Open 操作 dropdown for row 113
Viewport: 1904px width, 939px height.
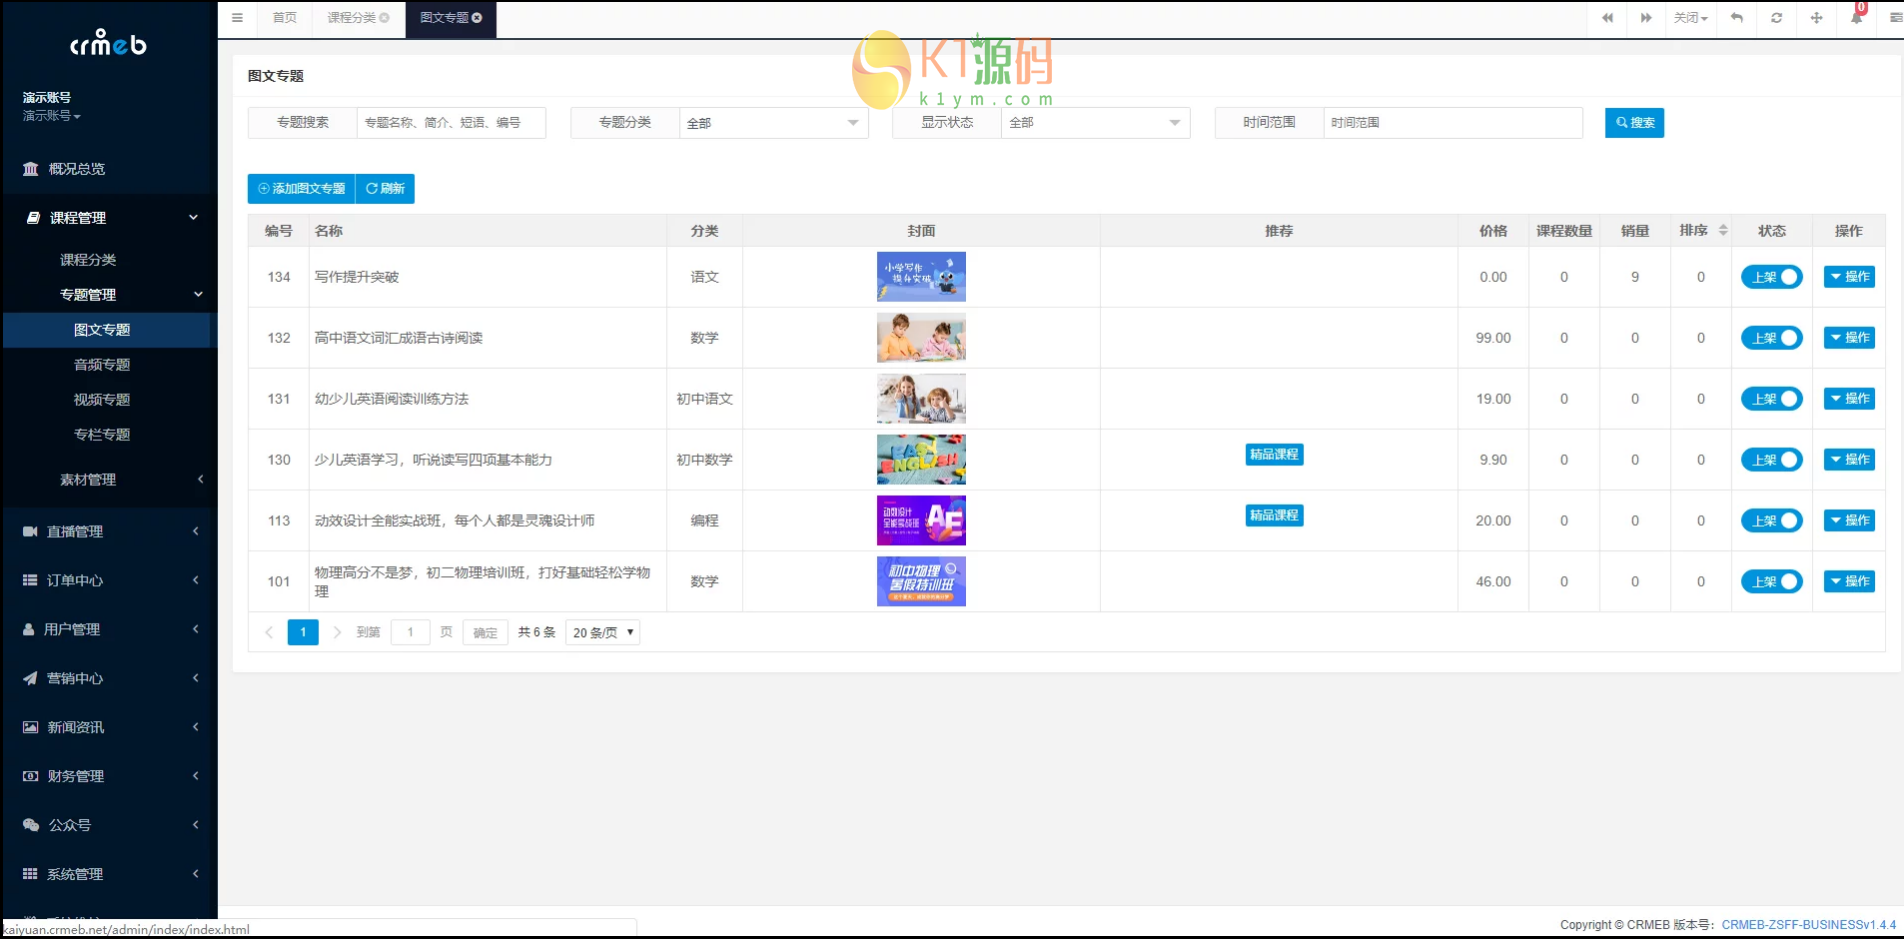[x=1849, y=521]
